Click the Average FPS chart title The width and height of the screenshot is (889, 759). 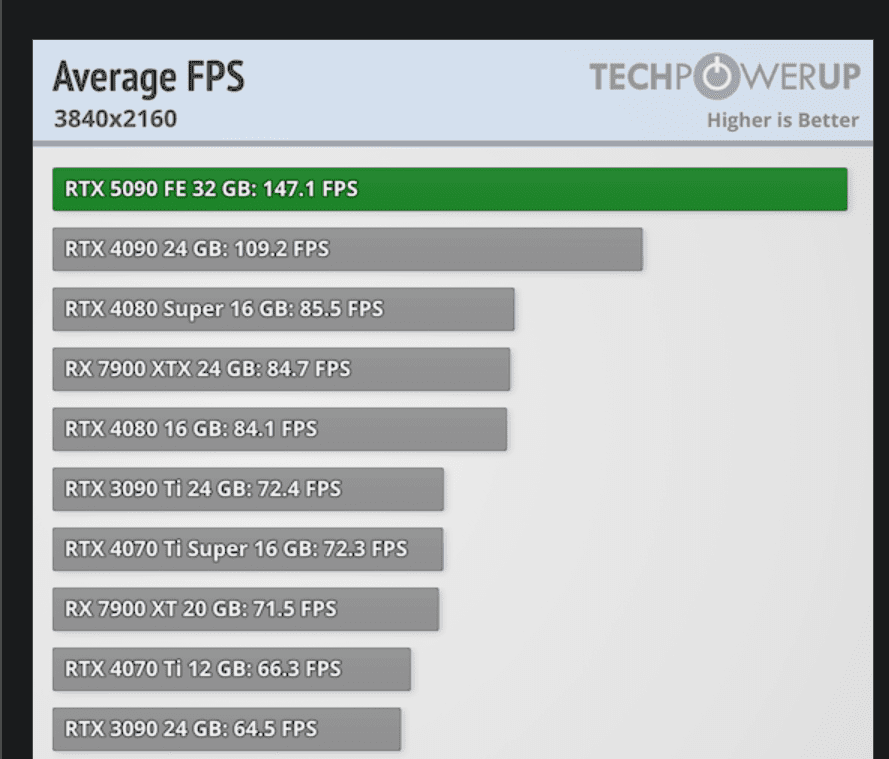pyautogui.click(x=148, y=77)
